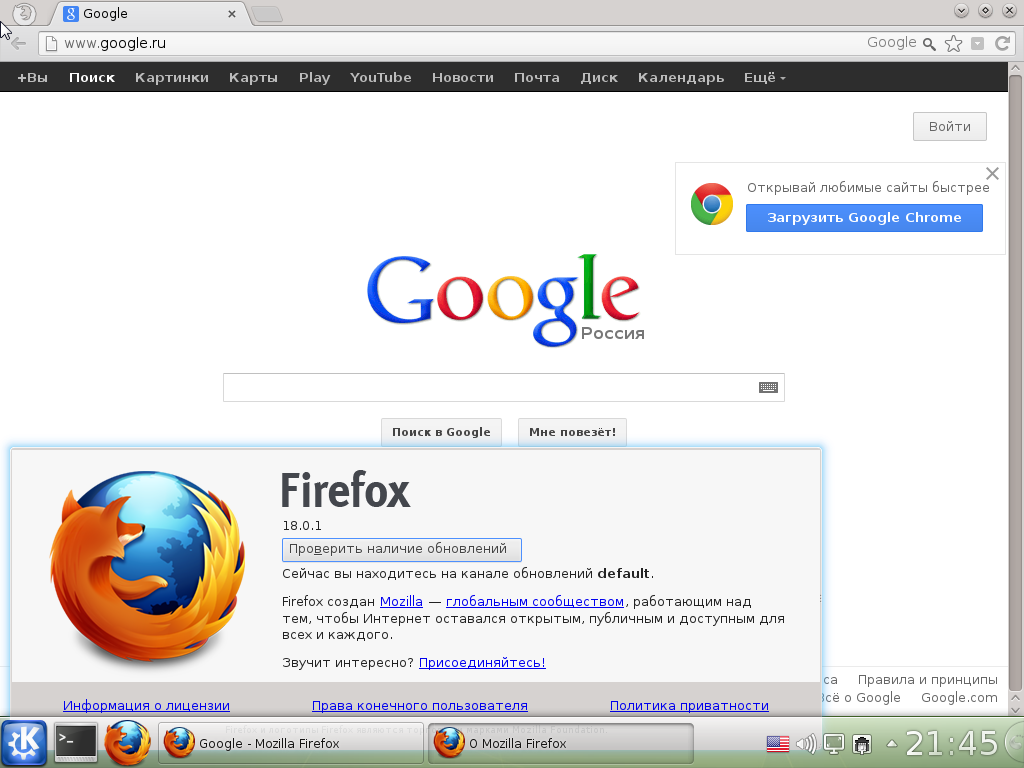1024x768 pixels.
Task: Open Права конечного пользователя link
Action: point(420,706)
